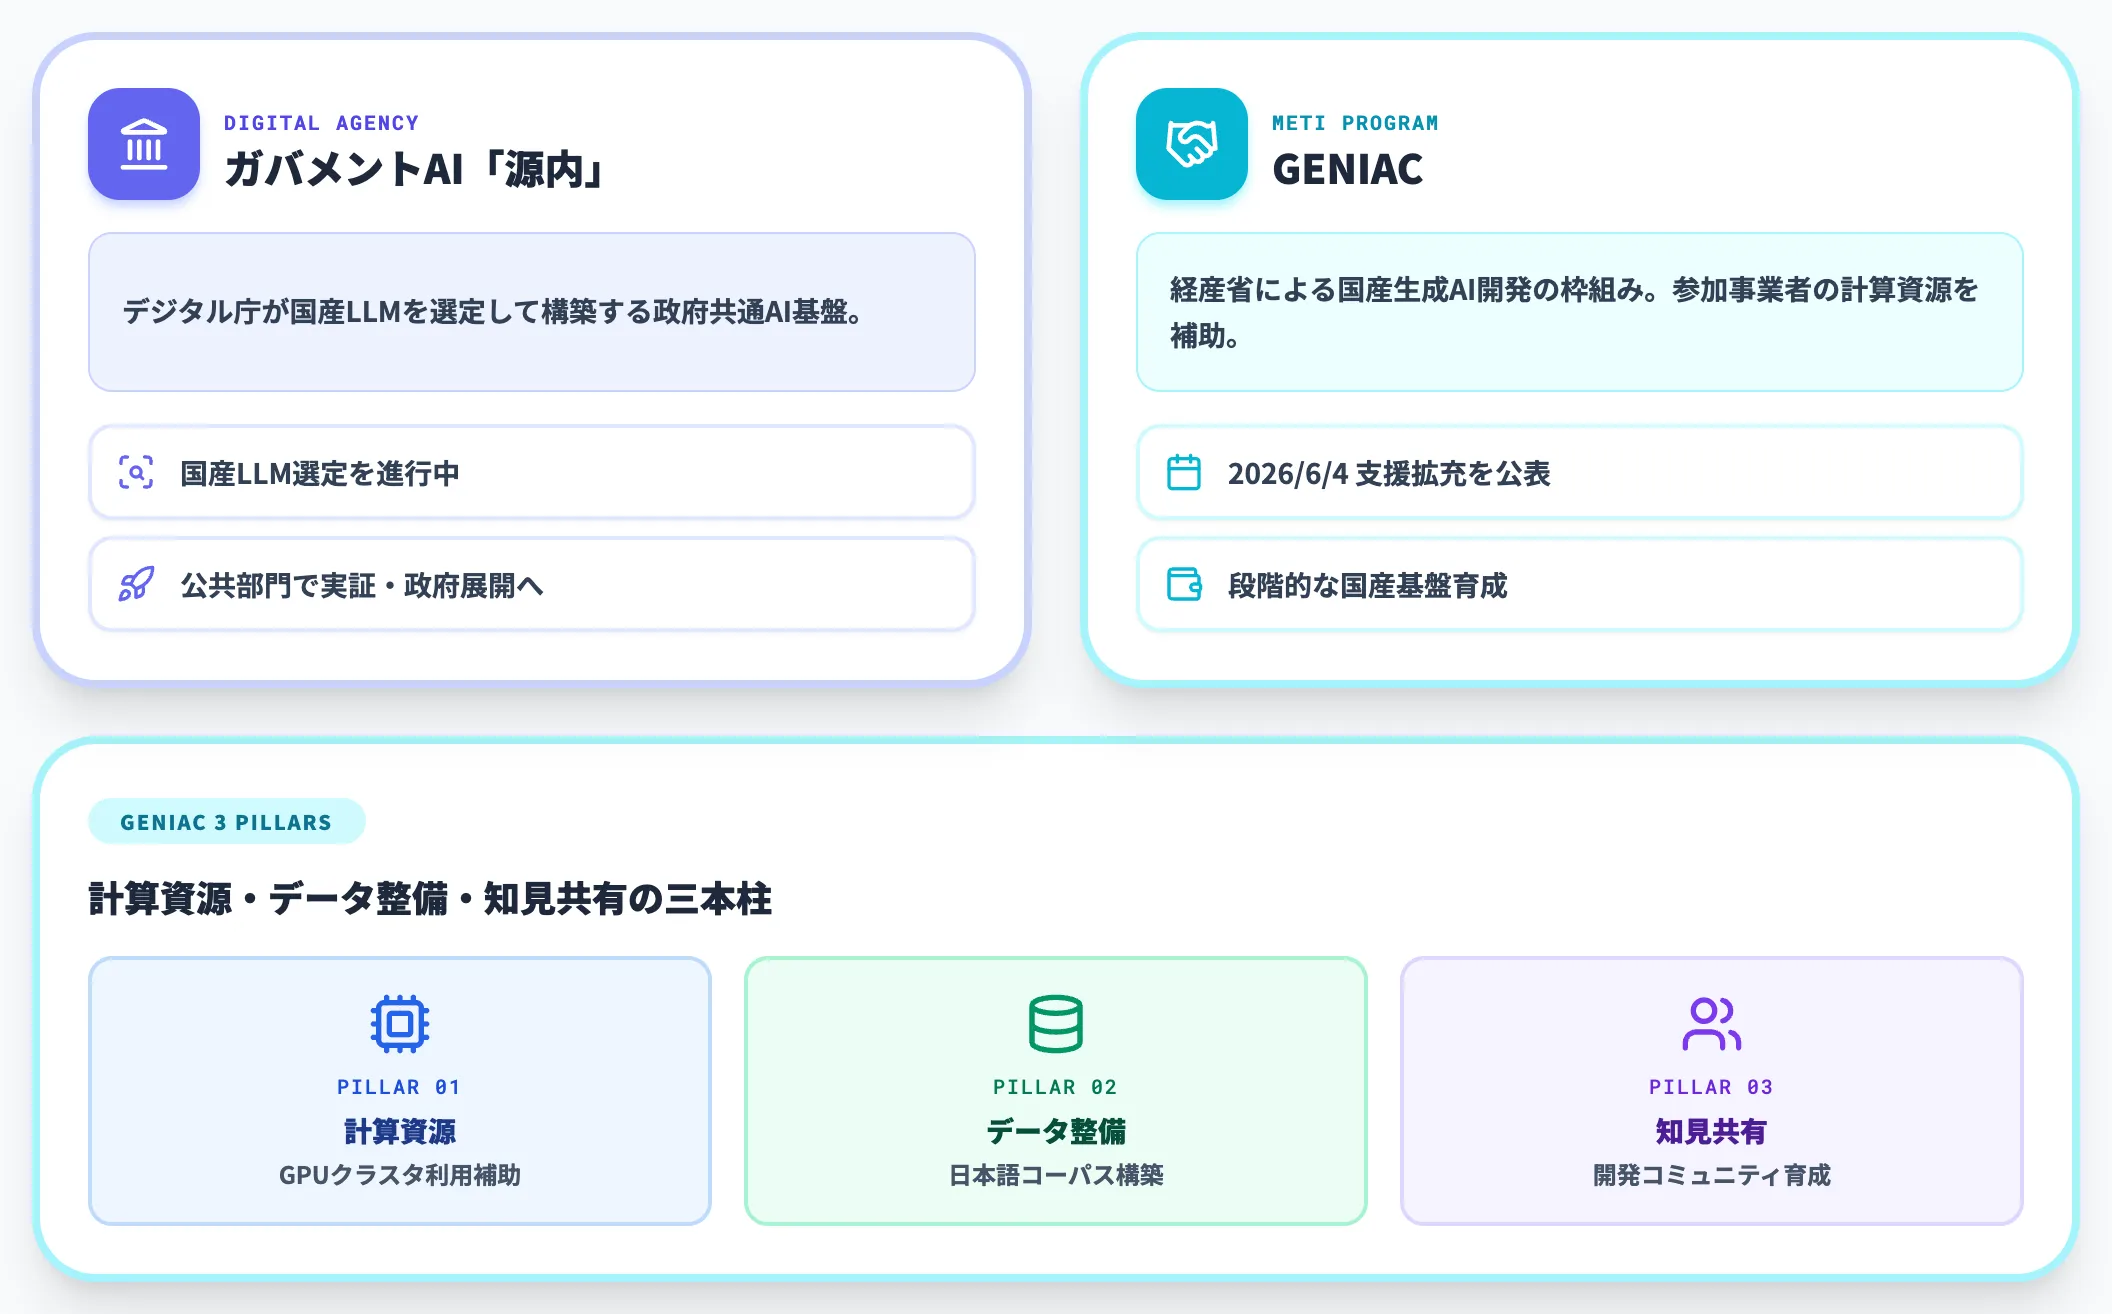This screenshot has height=1314, width=2112.
Task: Click the 計算資源・データ整備・知見共有の三本柱 heading
Action: (x=430, y=898)
